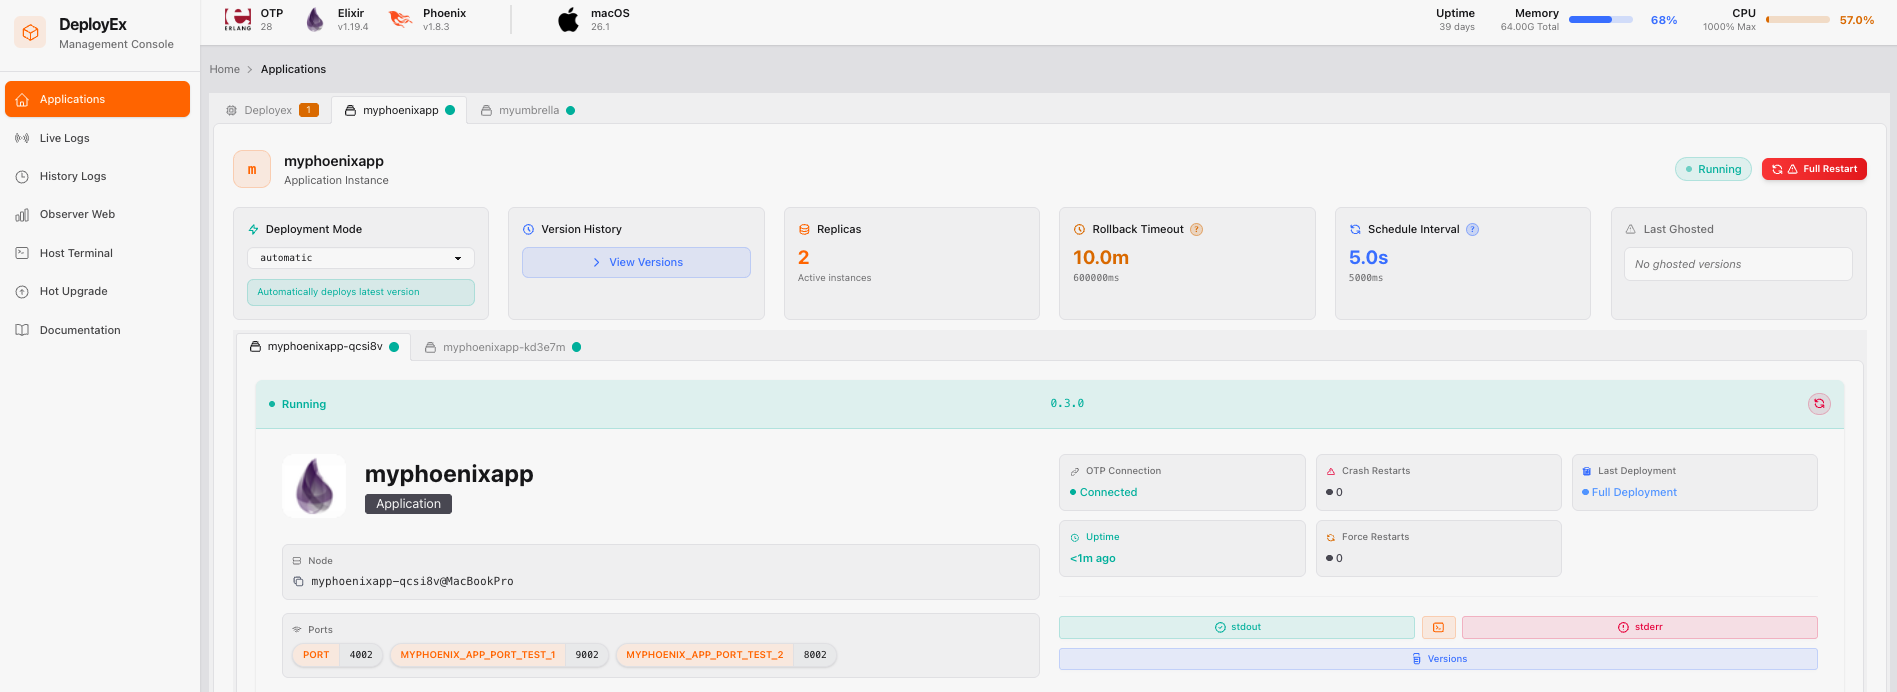Select the myphoenixapp-qcsi8v instance tab
Viewport: 1897px width, 692px height.
pos(324,347)
